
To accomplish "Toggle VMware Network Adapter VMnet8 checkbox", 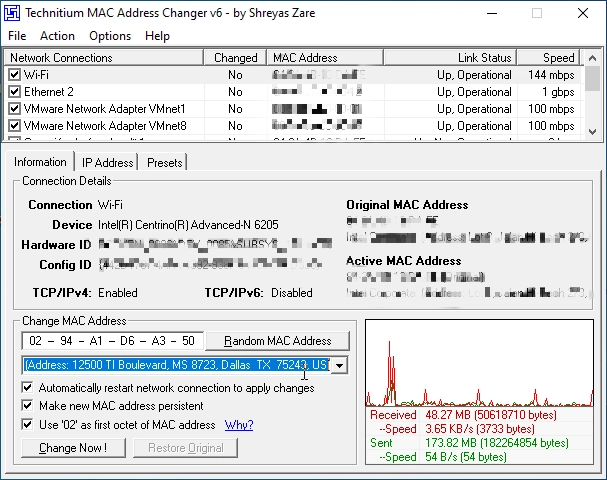I will (x=14, y=126).
